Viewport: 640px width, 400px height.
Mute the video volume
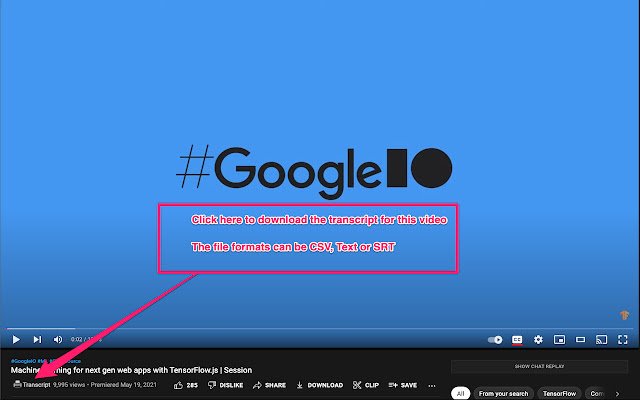[x=58, y=340]
